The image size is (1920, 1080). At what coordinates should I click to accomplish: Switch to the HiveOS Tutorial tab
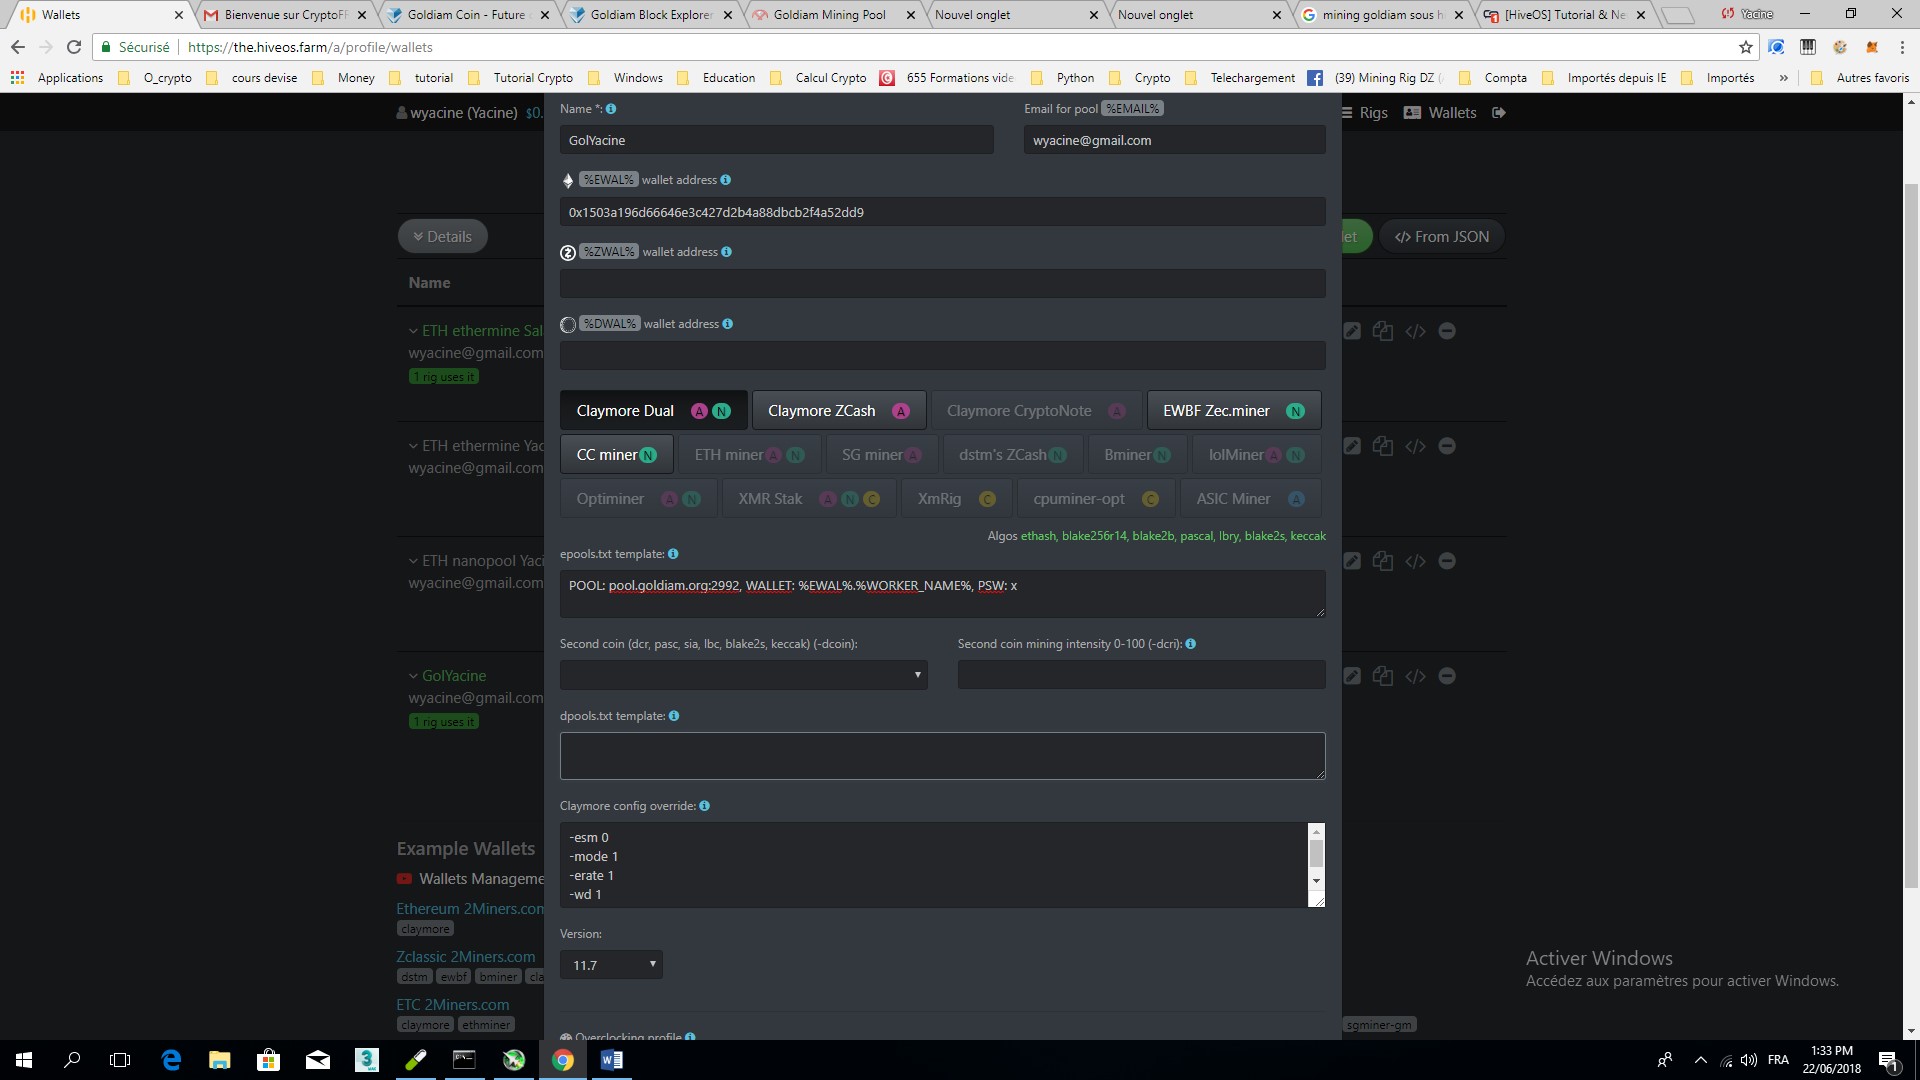pyautogui.click(x=1564, y=15)
